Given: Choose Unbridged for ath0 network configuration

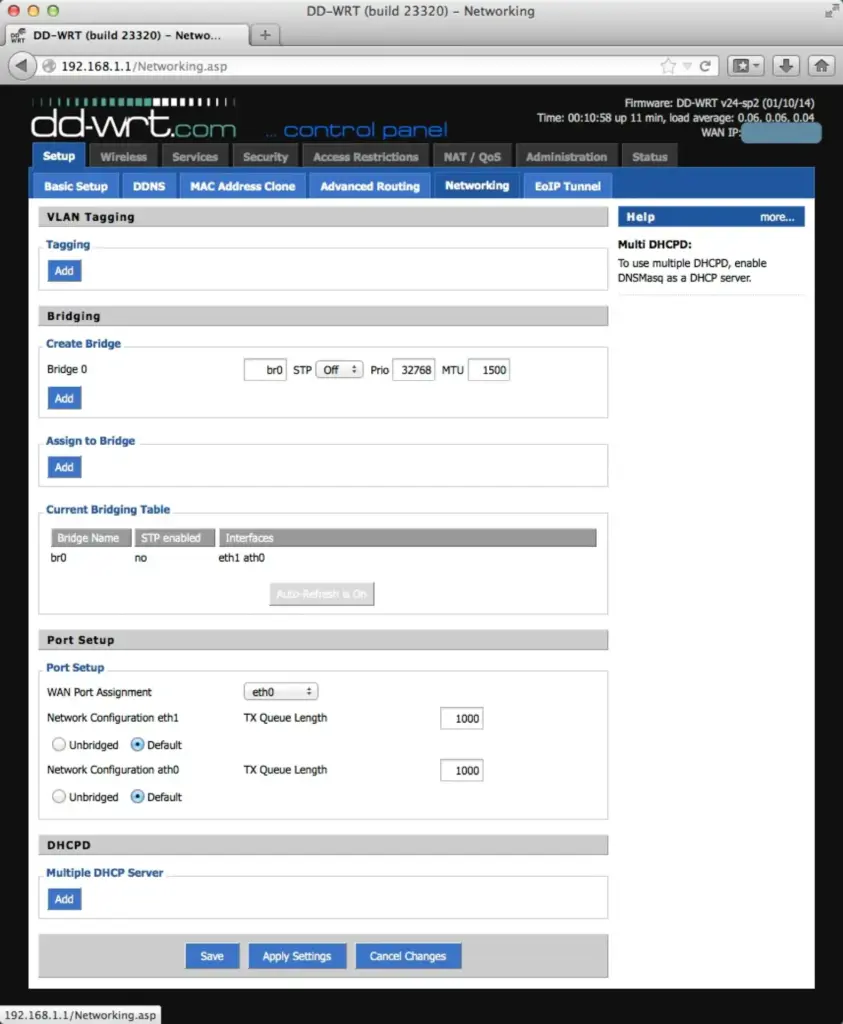Looking at the screenshot, I should pos(59,797).
